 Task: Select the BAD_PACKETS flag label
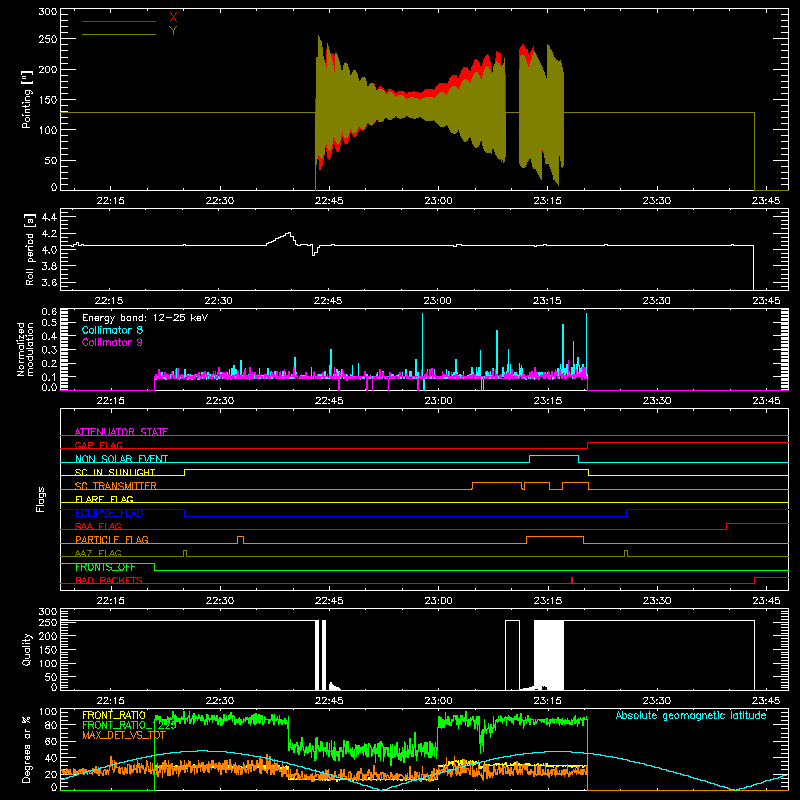click(x=109, y=580)
